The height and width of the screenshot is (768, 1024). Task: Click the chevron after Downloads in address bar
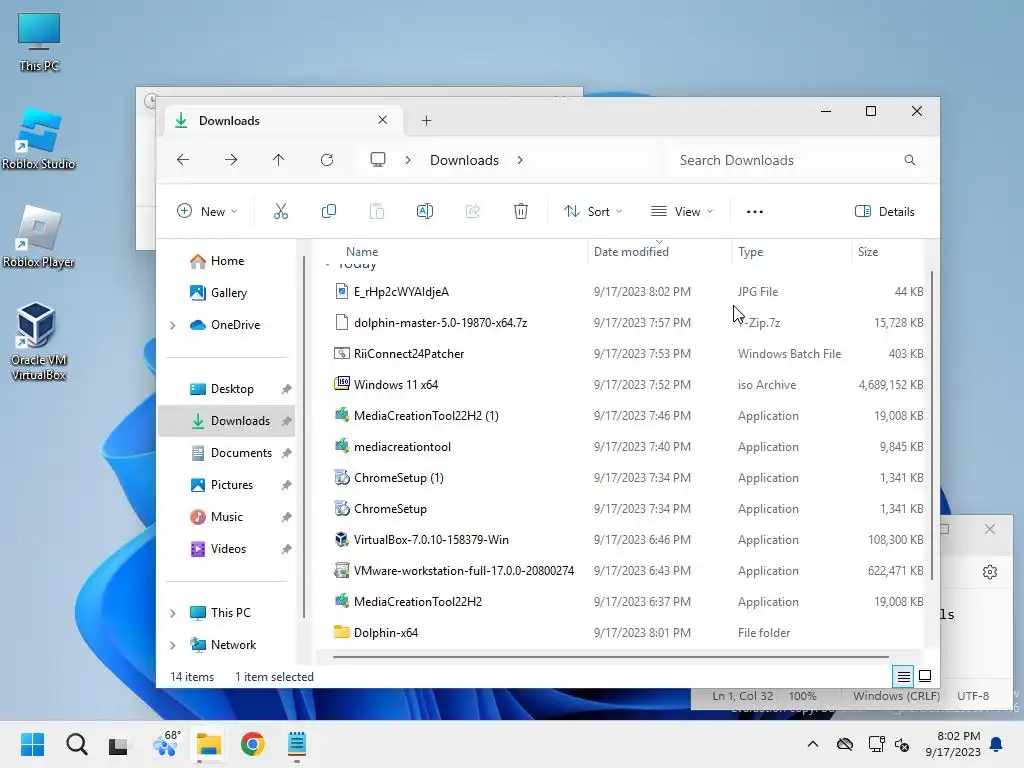[x=520, y=160]
